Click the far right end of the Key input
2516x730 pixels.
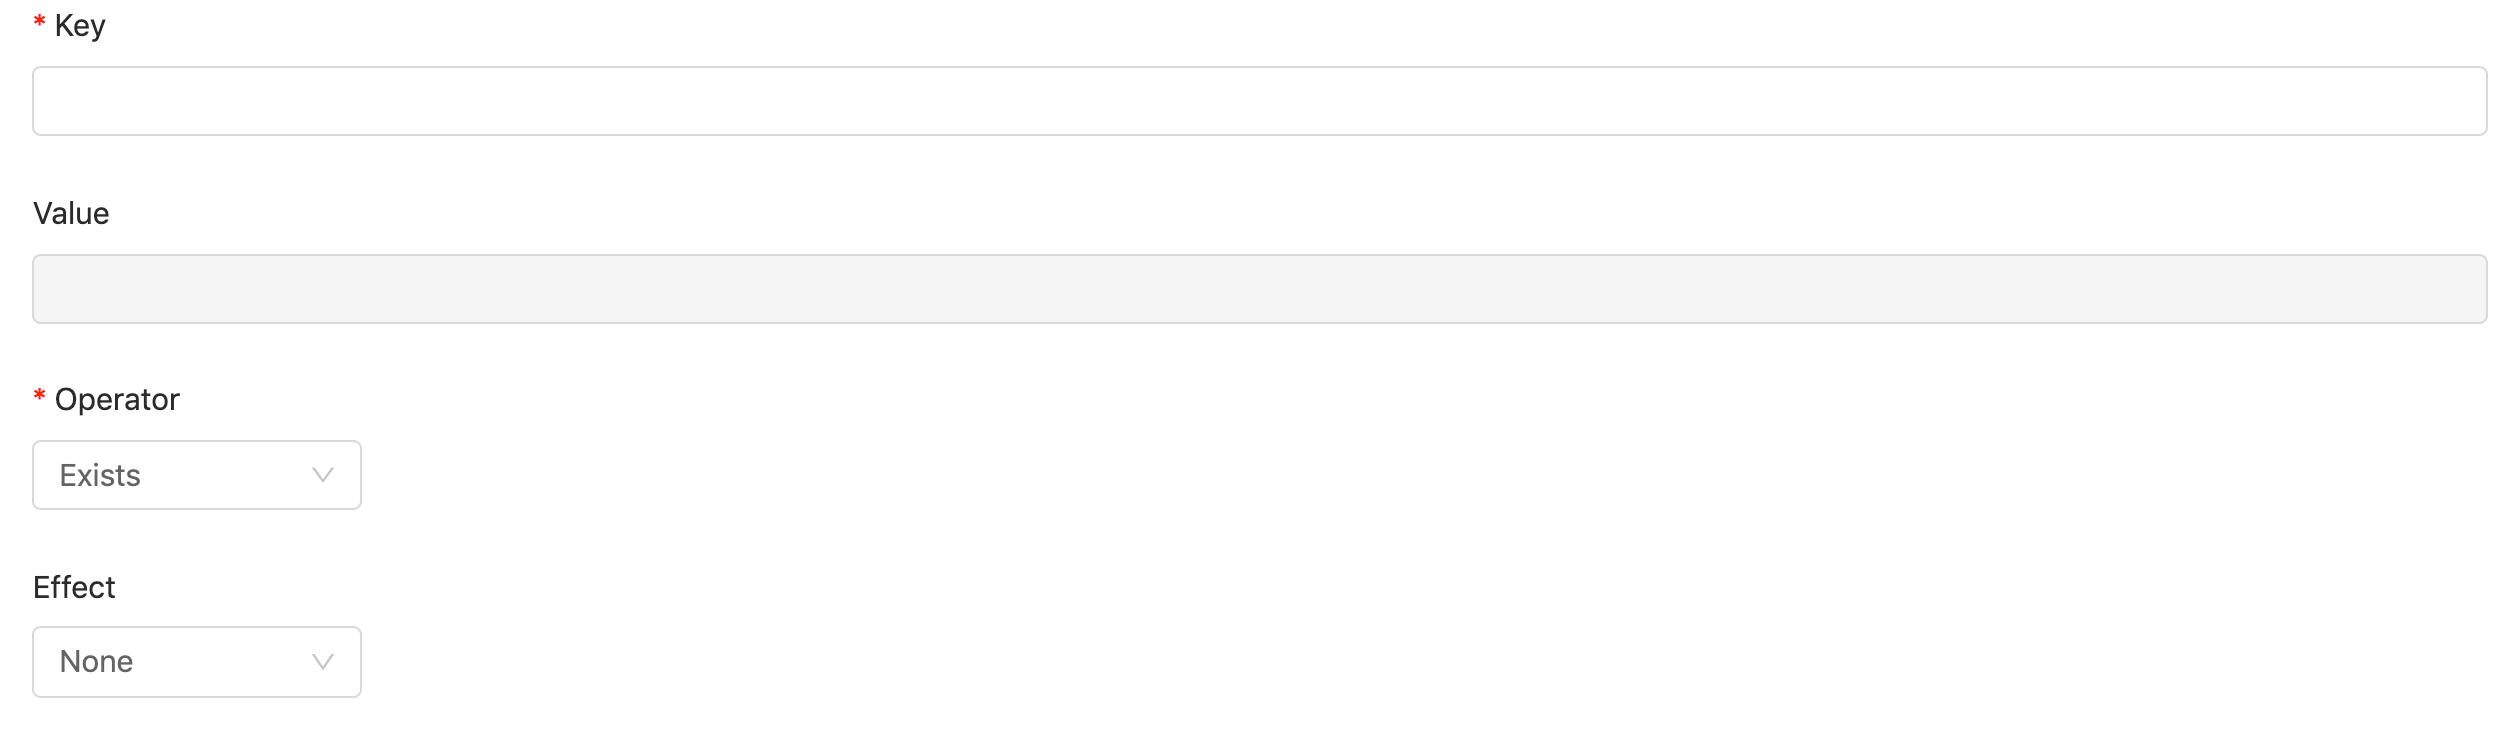(2470, 101)
